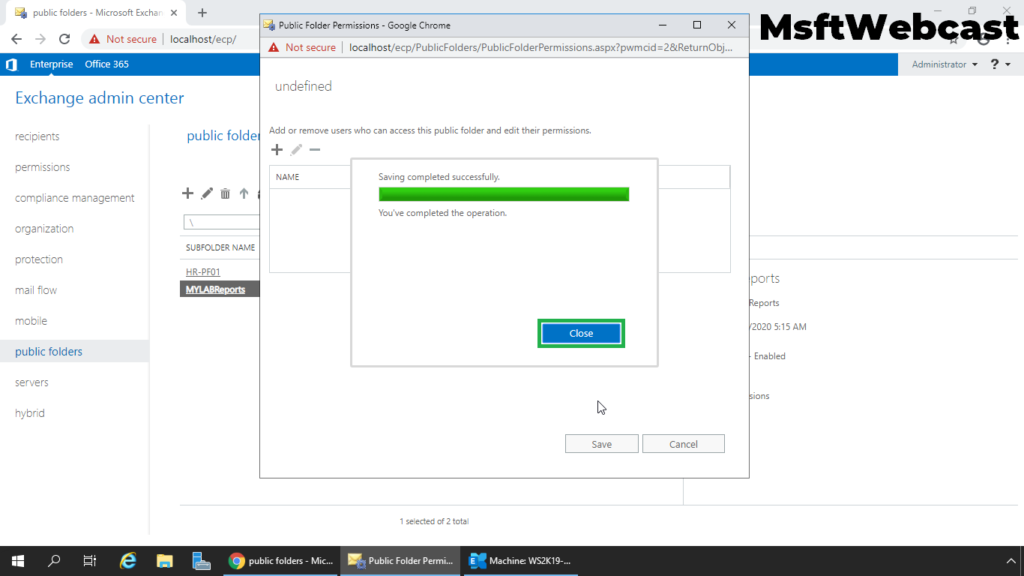This screenshot has height=576, width=1024.
Task: Switch to public folders Chrome taskbar item
Action: click(x=281, y=561)
